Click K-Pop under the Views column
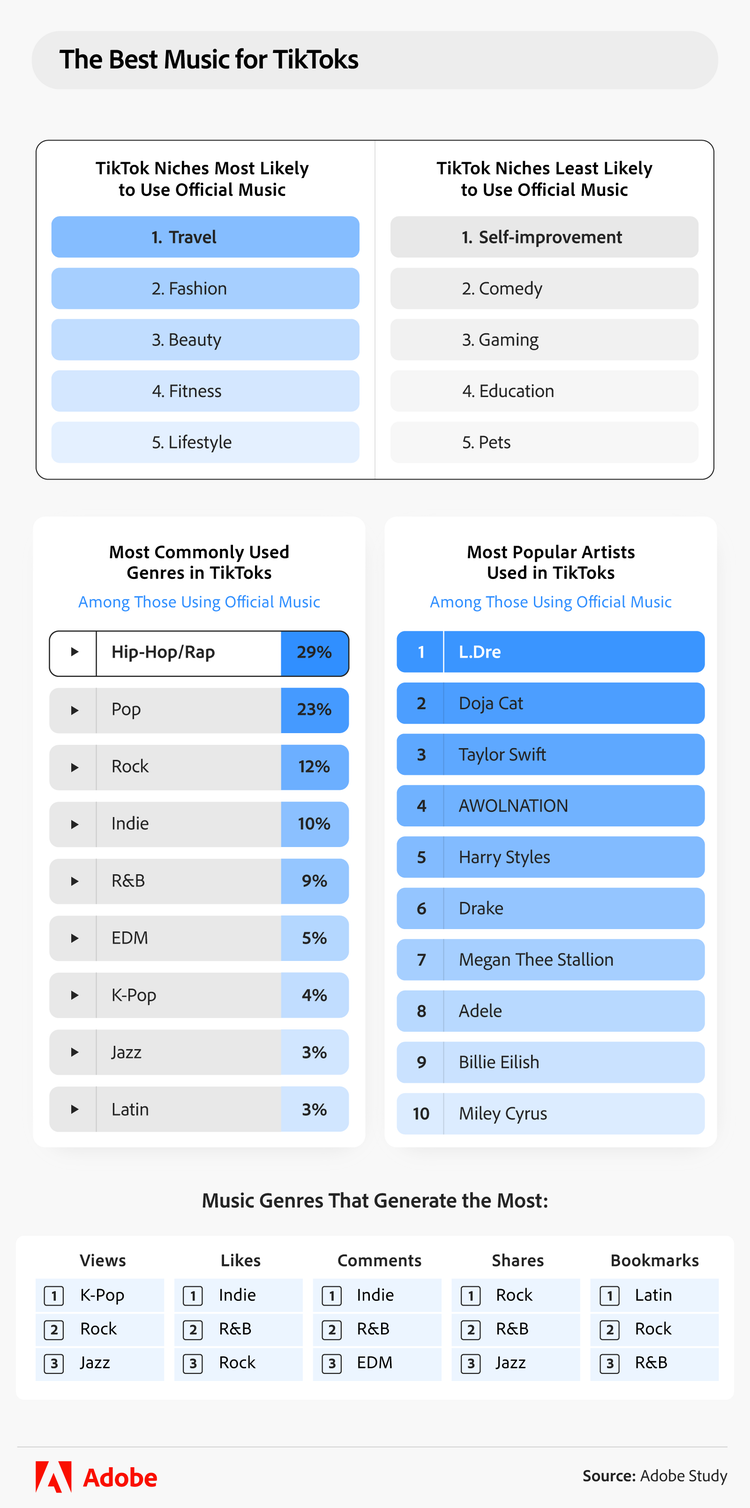The image size is (750, 1508). [101, 1295]
